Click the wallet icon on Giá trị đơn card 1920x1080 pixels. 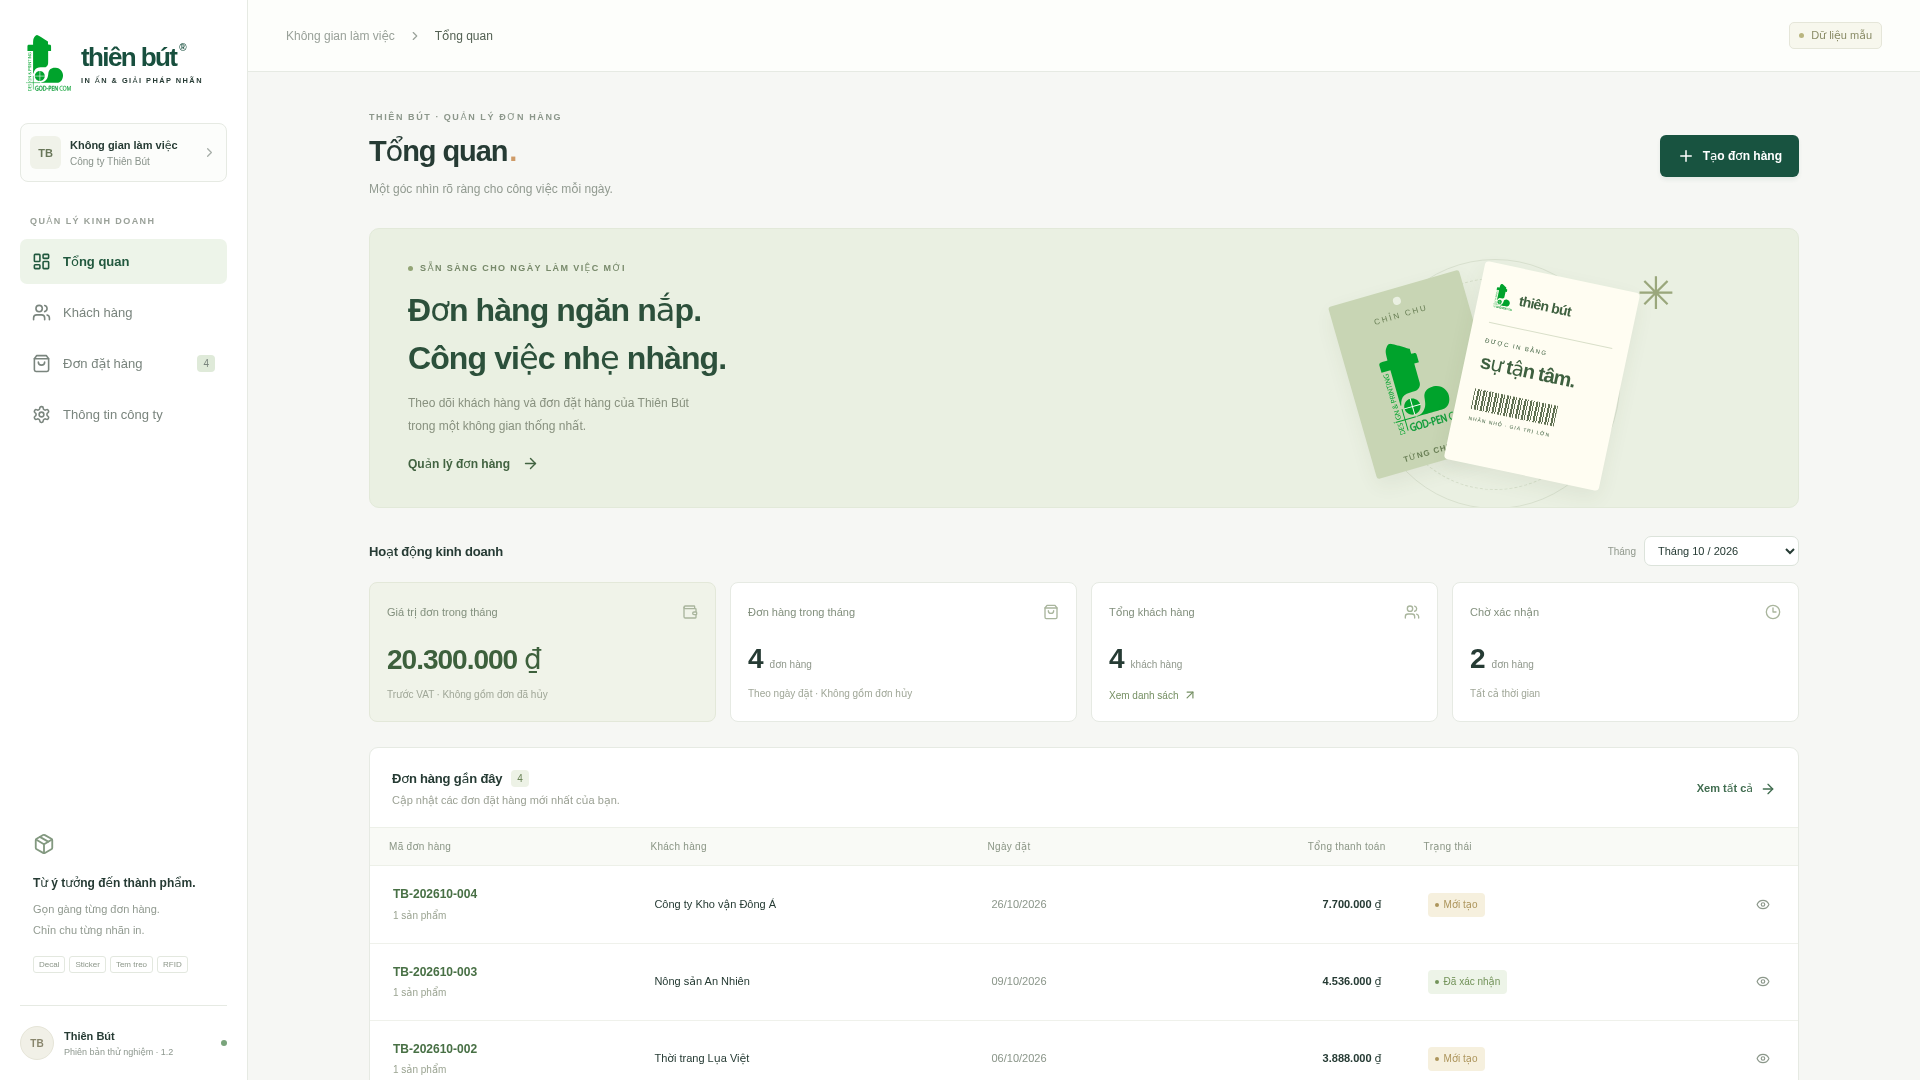pyautogui.click(x=690, y=612)
